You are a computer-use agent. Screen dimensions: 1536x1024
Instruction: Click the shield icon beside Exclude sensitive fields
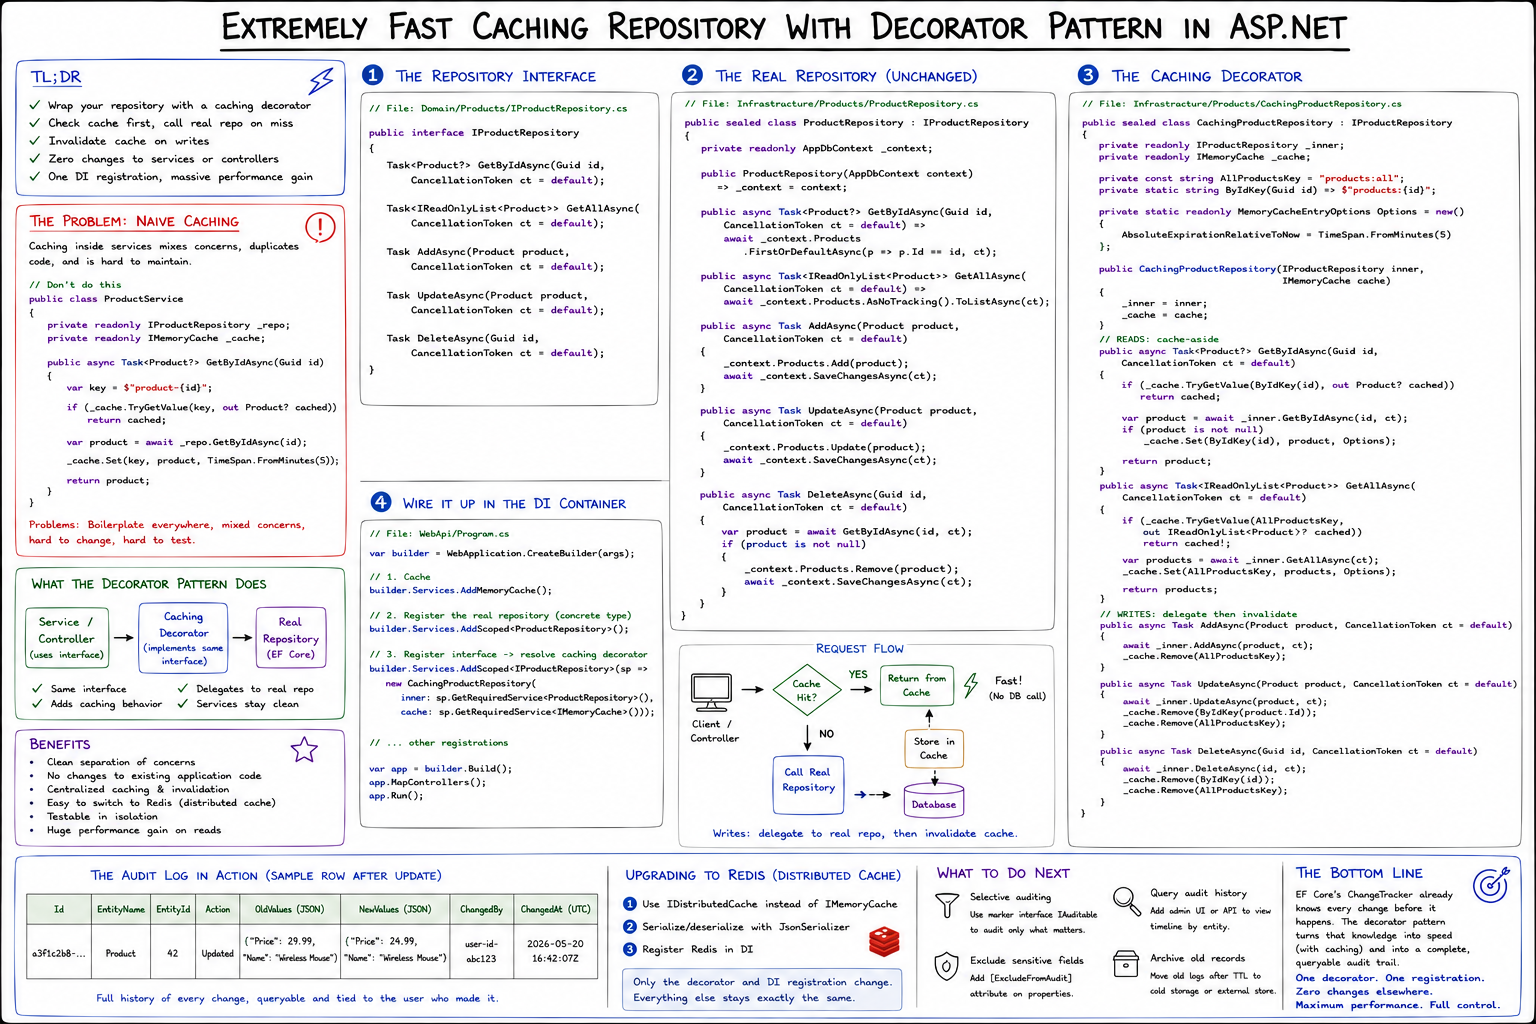click(947, 966)
